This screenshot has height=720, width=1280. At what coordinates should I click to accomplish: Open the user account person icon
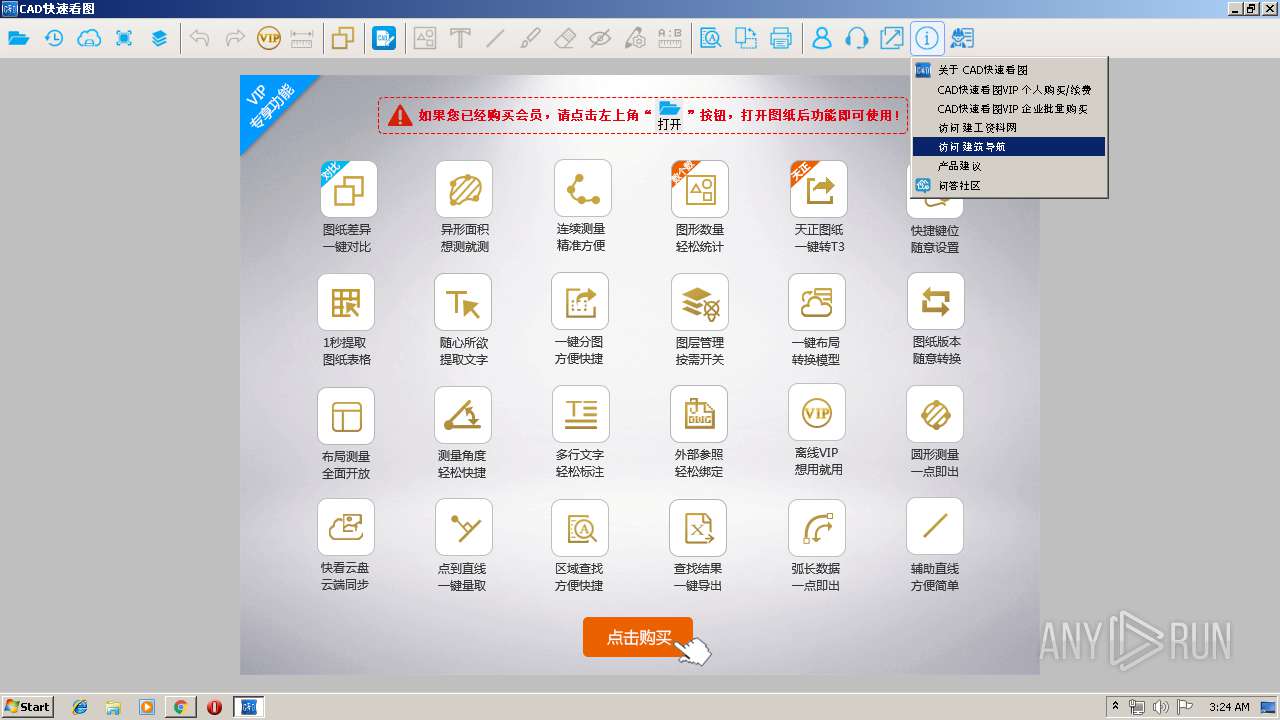click(822, 39)
